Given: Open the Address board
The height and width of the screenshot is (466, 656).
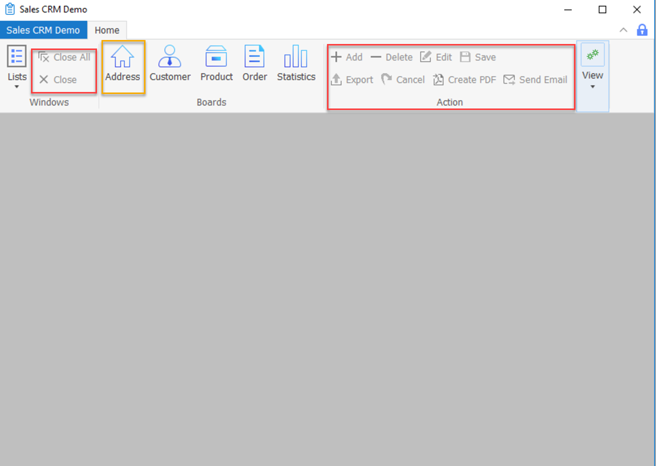Looking at the screenshot, I should 122,64.
